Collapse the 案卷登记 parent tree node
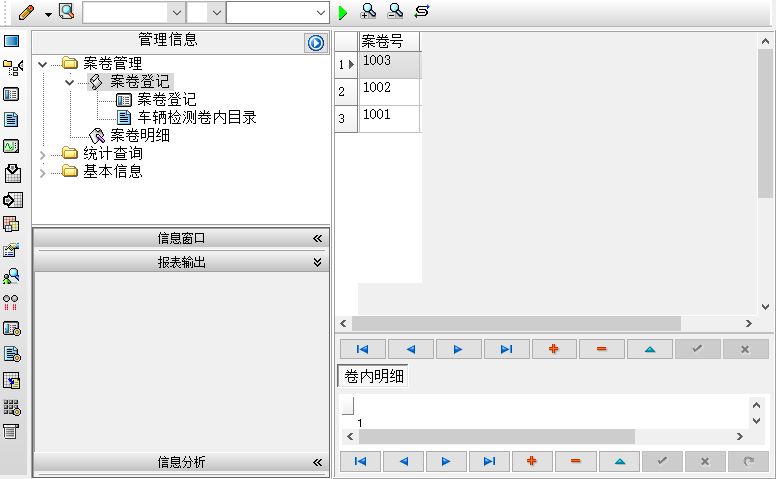The width and height of the screenshot is (776, 479). tap(70, 82)
